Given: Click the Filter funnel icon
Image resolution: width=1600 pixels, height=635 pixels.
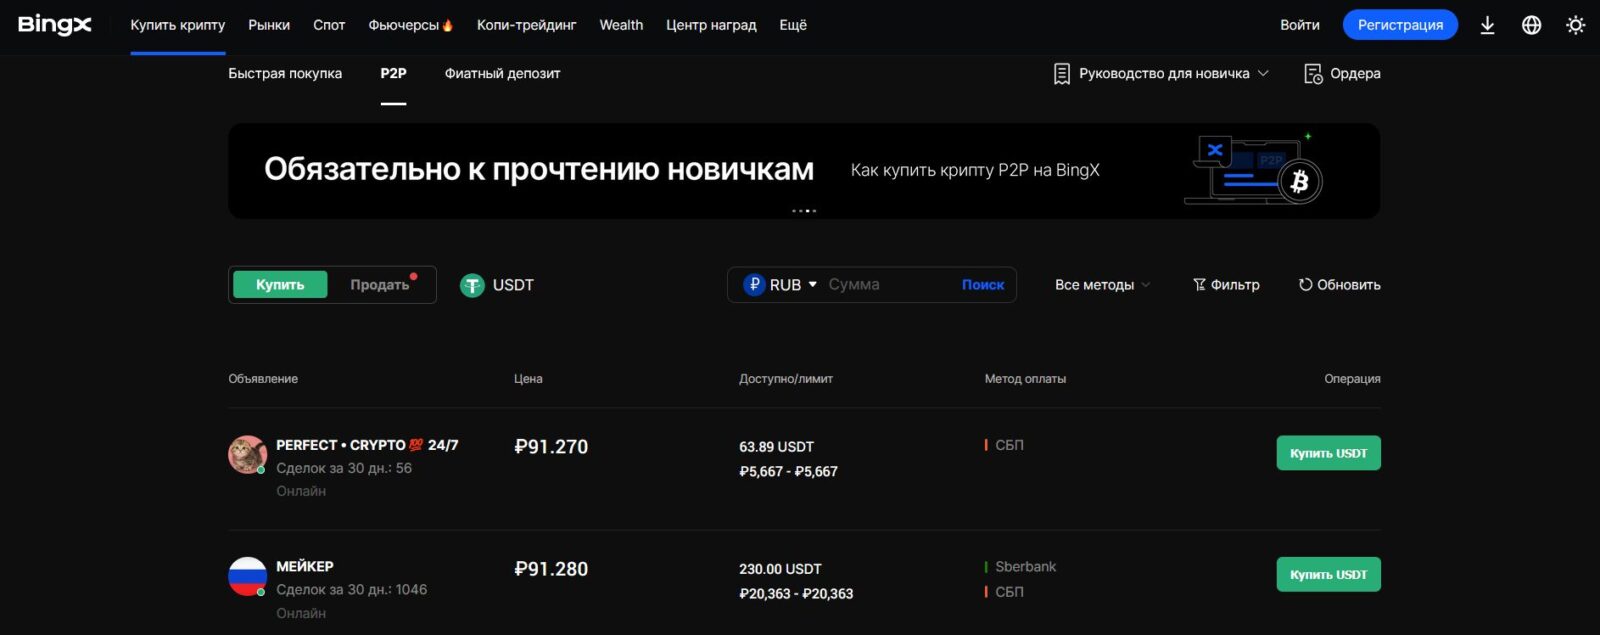Looking at the screenshot, I should pos(1199,285).
